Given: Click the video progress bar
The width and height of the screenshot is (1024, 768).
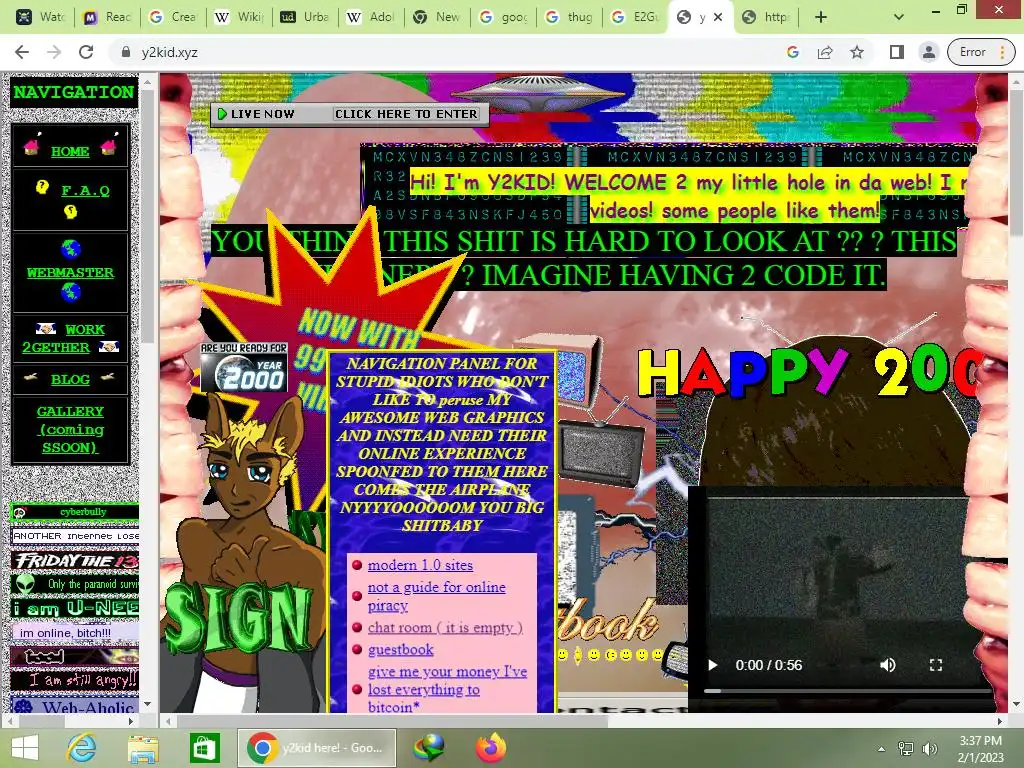Looking at the screenshot, I should click(848, 690).
